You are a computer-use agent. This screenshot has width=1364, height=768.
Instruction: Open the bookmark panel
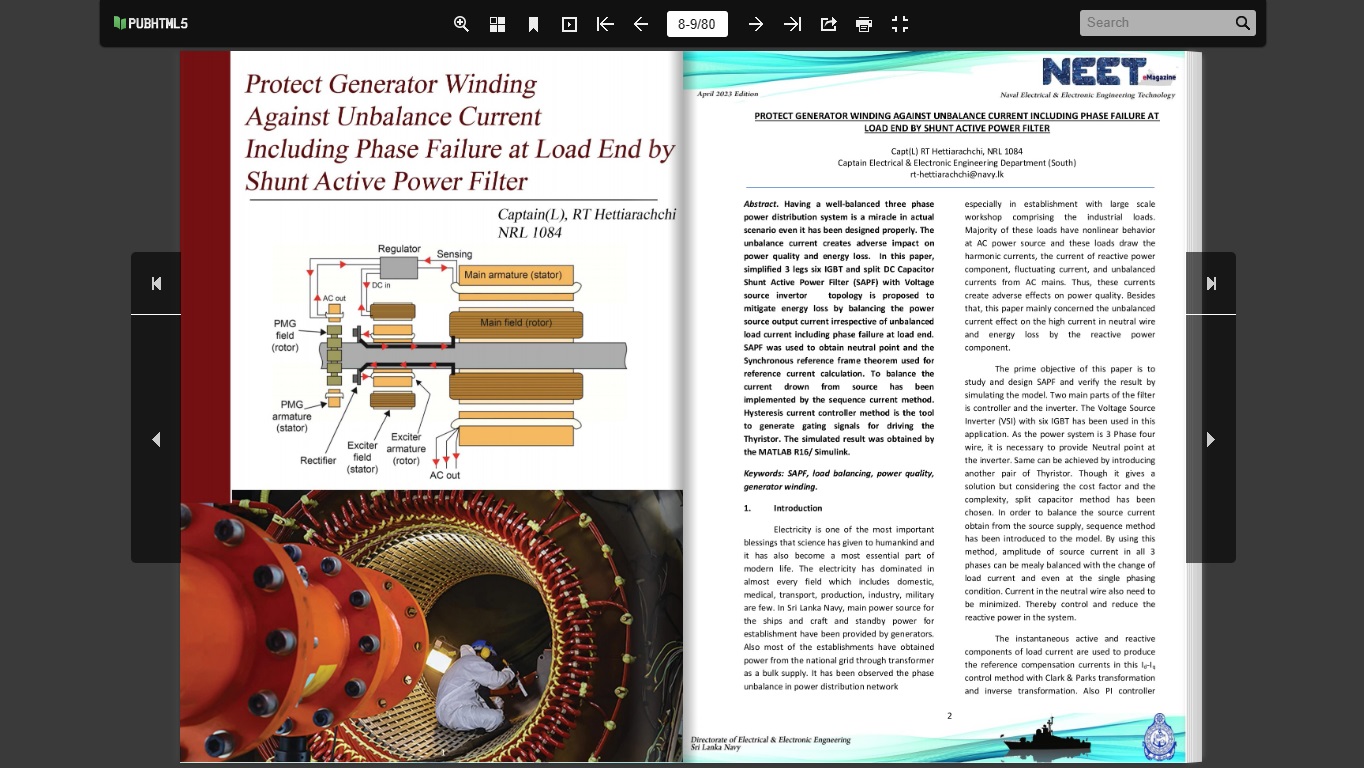[533, 24]
